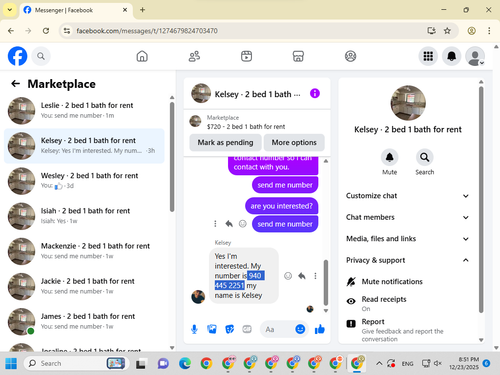Open the Video (Watch) icon
This screenshot has height=375, width=500.
tap(246, 56)
